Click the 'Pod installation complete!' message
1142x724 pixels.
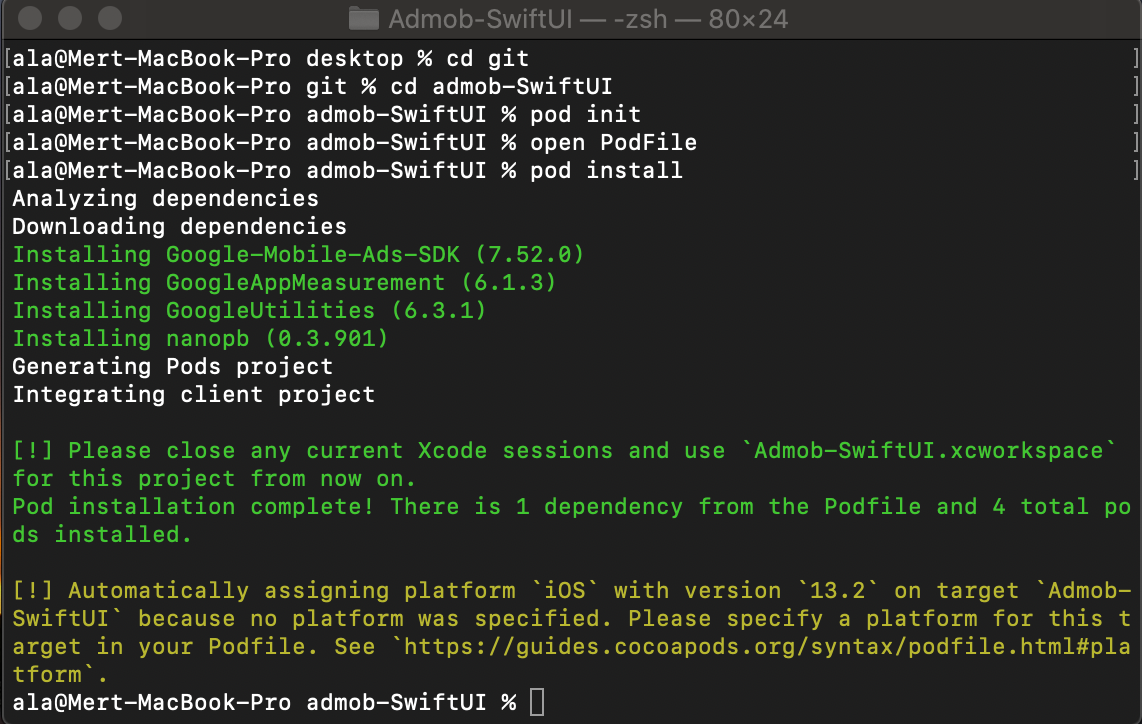coord(193,506)
